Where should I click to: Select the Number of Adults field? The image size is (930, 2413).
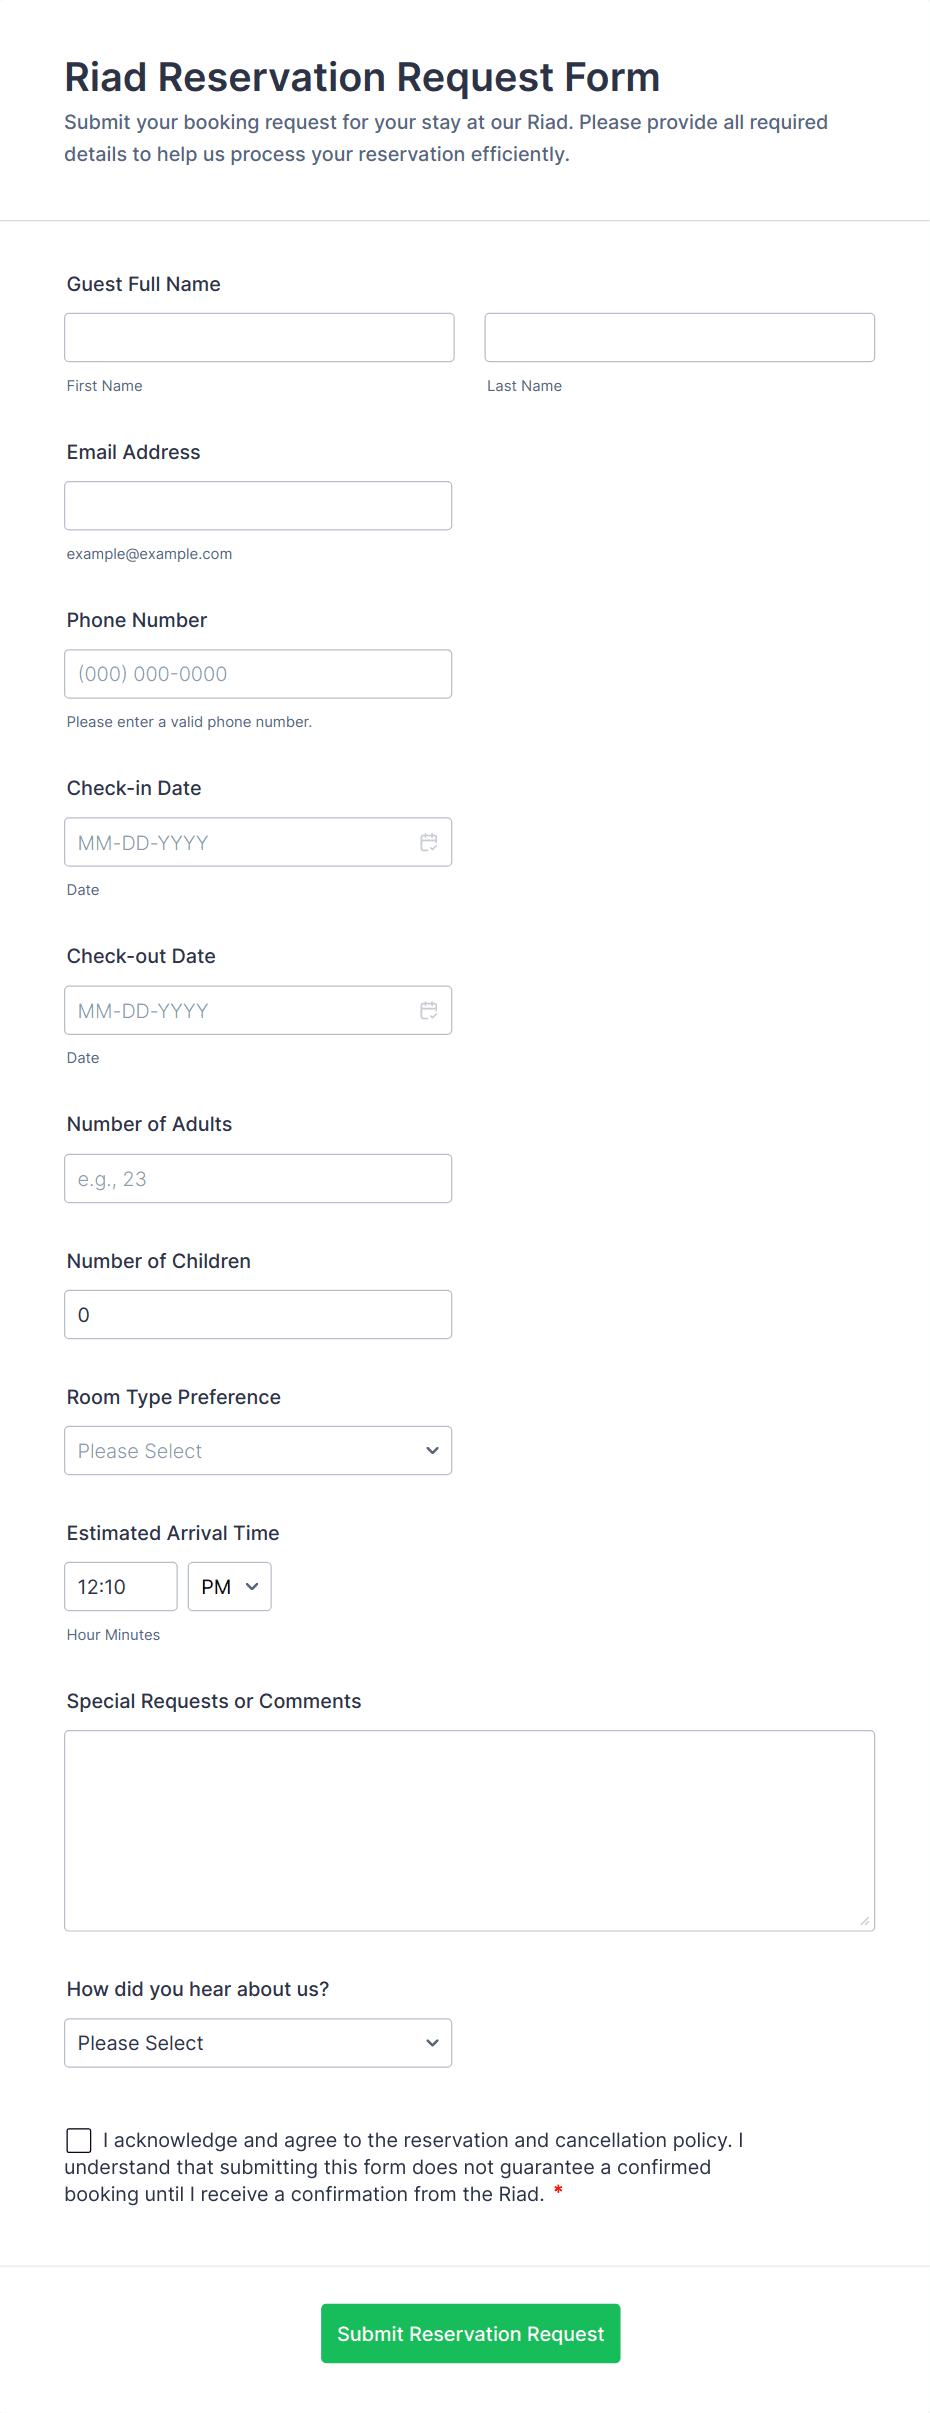tap(258, 1178)
